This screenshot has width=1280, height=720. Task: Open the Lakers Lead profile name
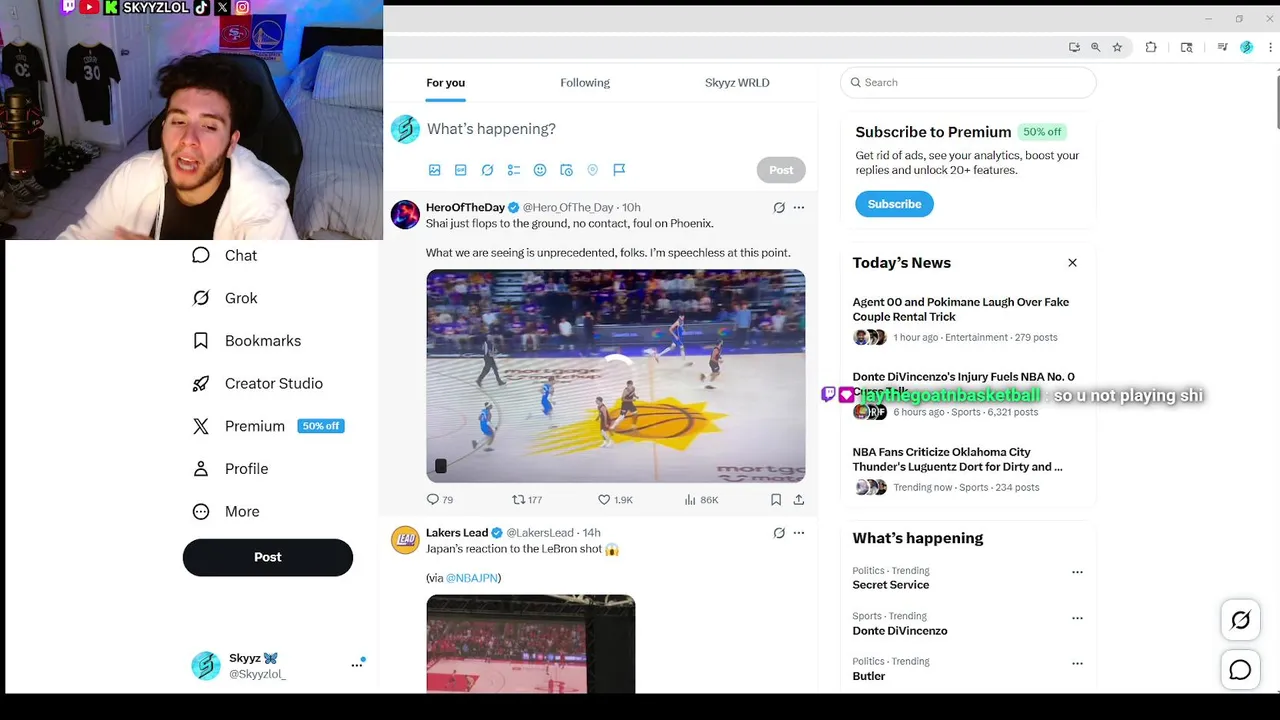click(x=457, y=533)
